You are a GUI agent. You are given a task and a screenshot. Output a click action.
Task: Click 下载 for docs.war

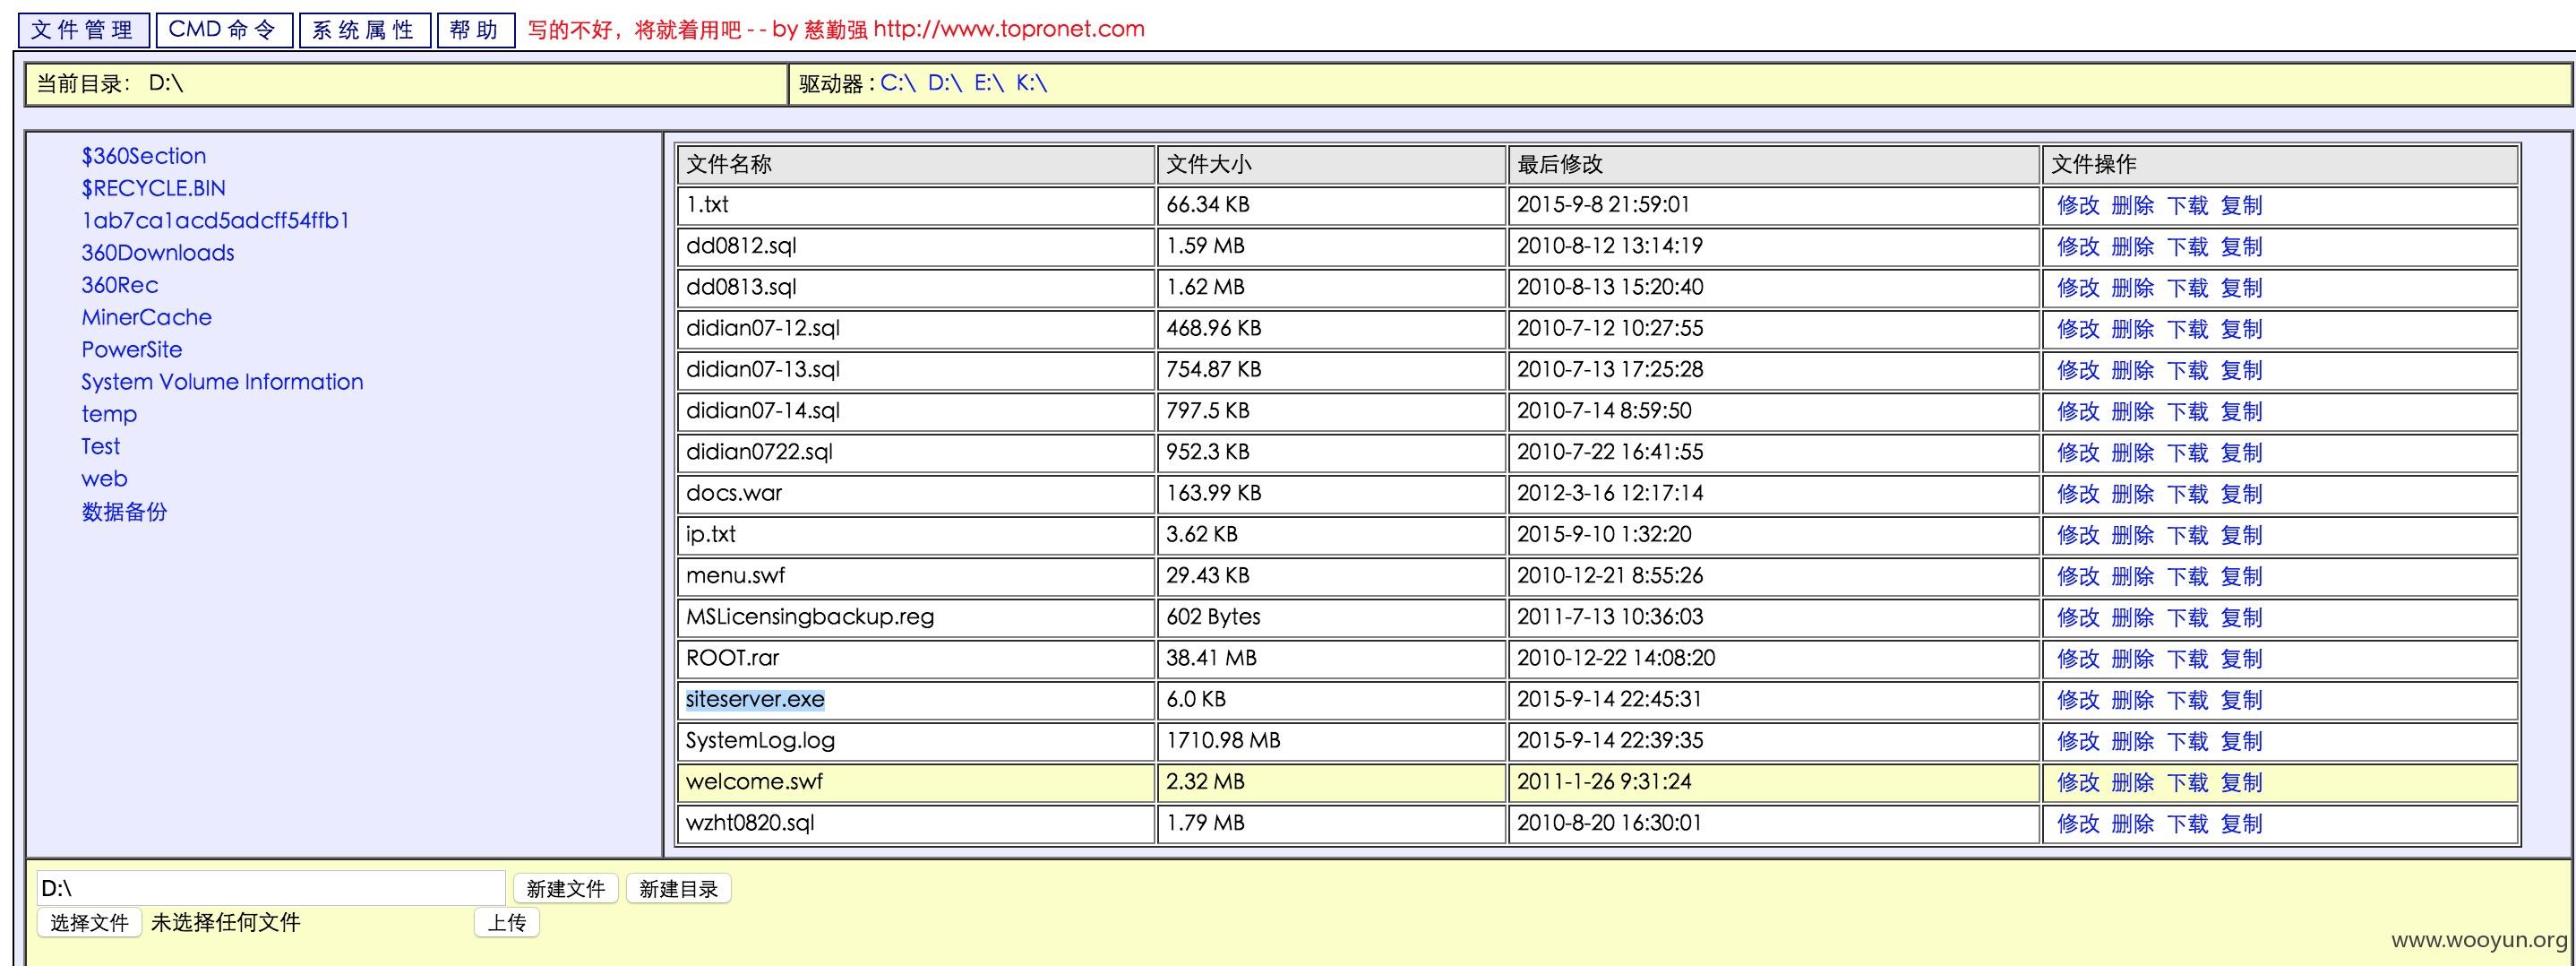(x=2187, y=494)
